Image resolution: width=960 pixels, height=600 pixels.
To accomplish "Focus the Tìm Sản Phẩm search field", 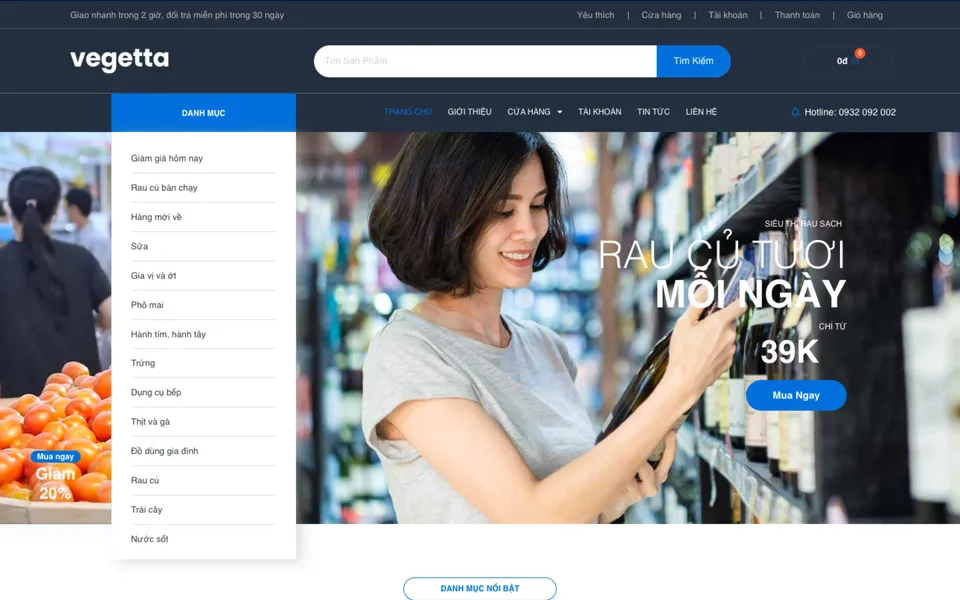I will click(x=486, y=61).
